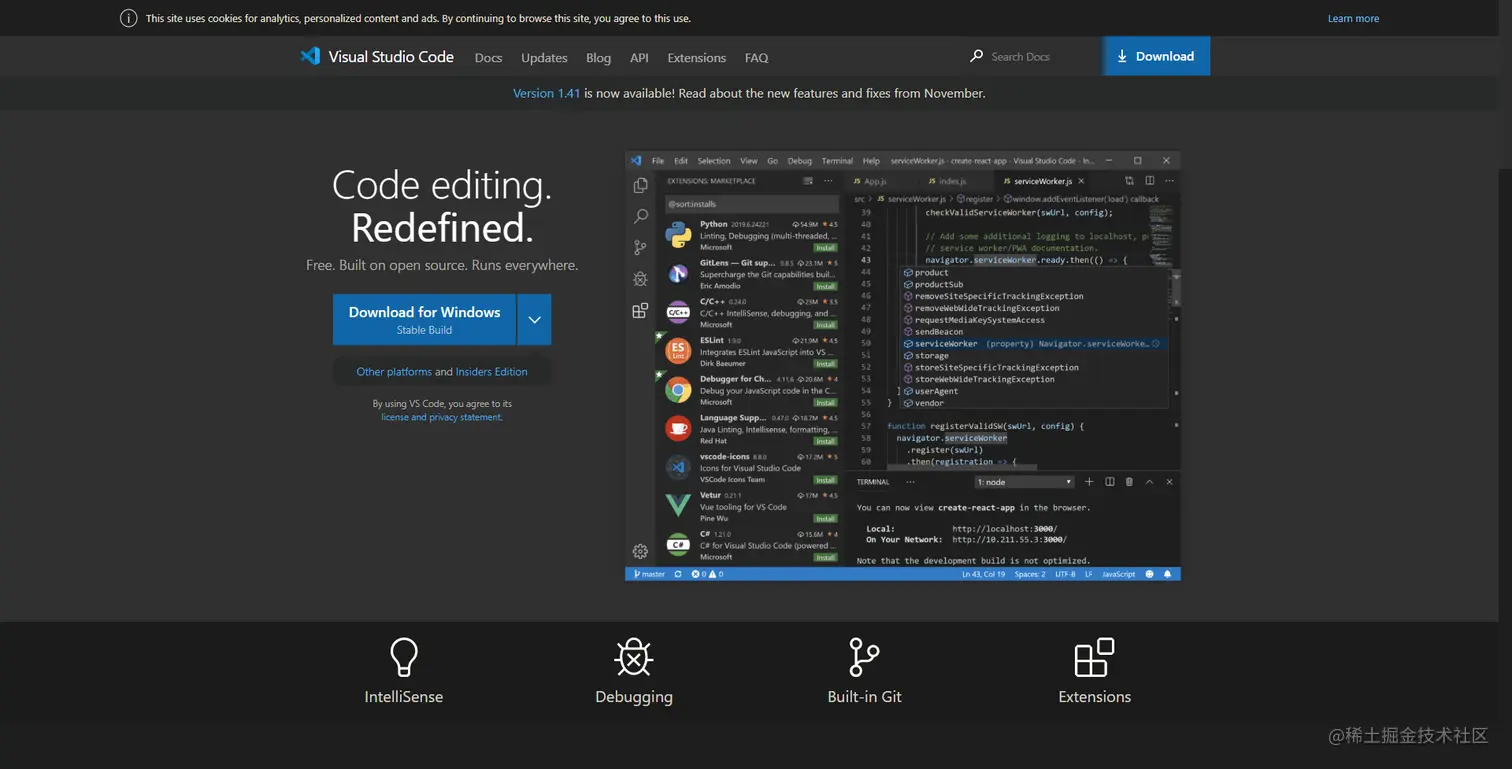
Task: Click the Selection menu in hero screenshot
Action: coord(714,161)
